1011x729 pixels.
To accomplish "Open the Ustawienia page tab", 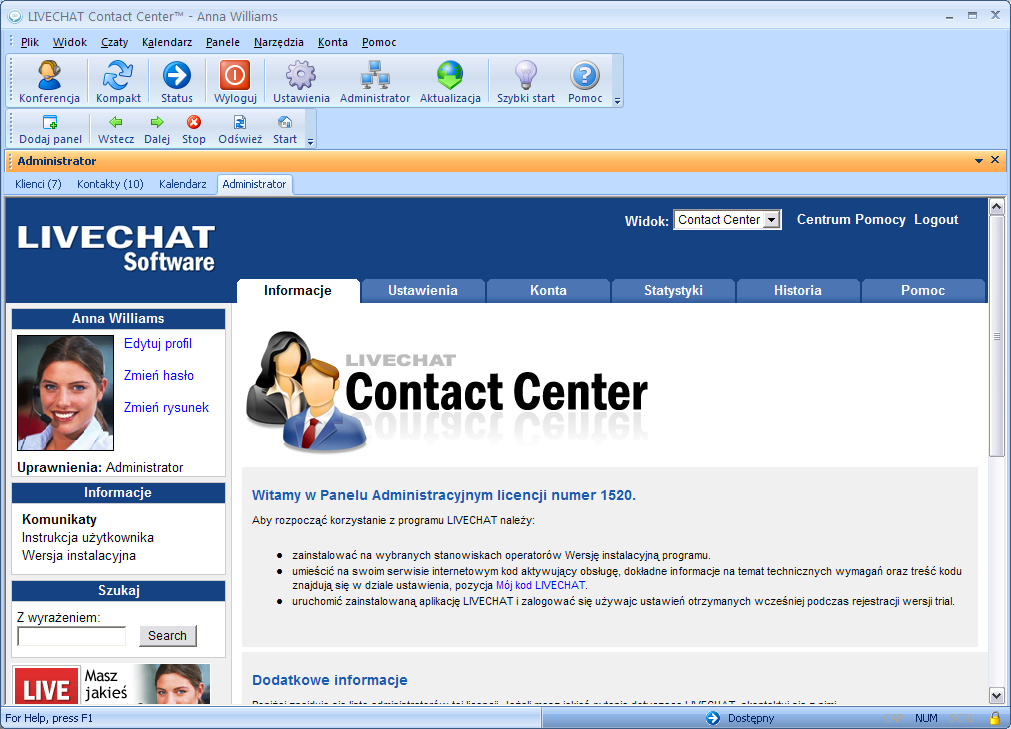I will 423,291.
